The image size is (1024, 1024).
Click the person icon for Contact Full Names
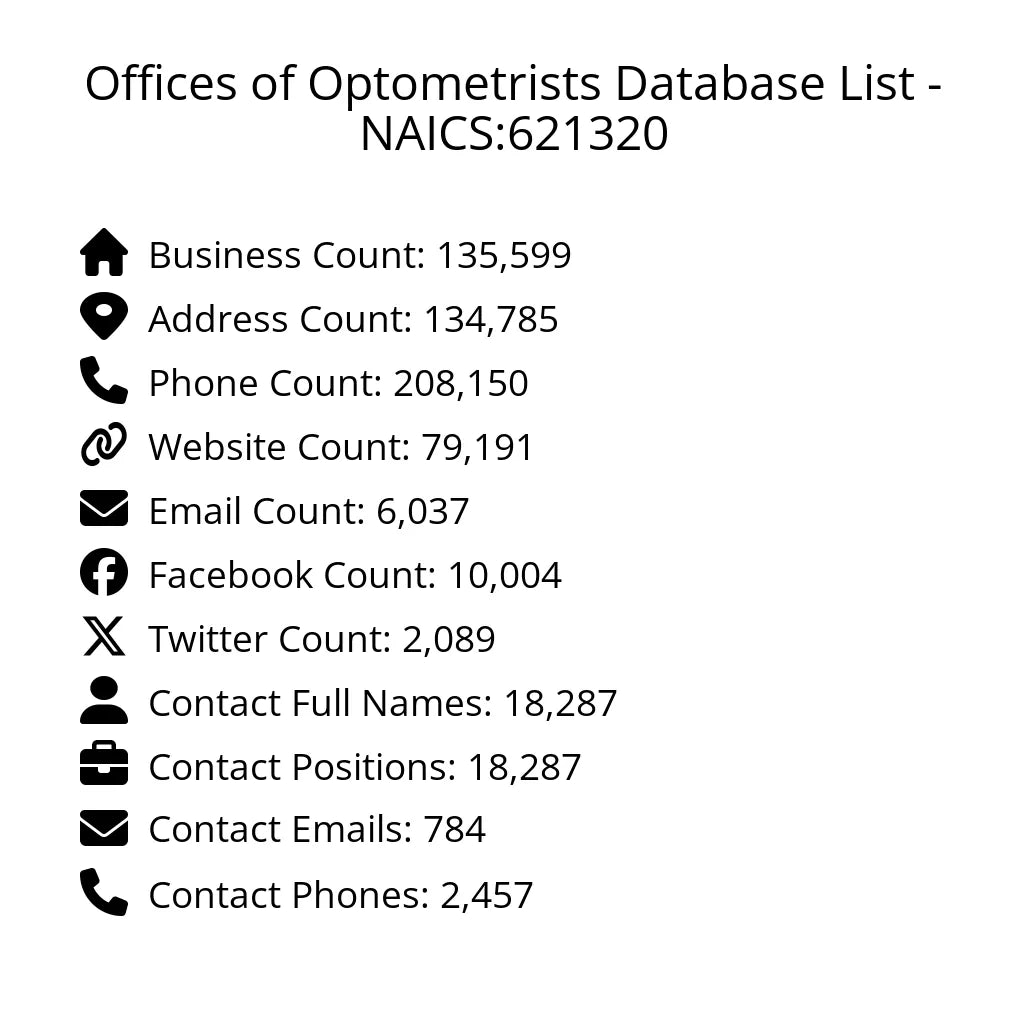click(104, 701)
